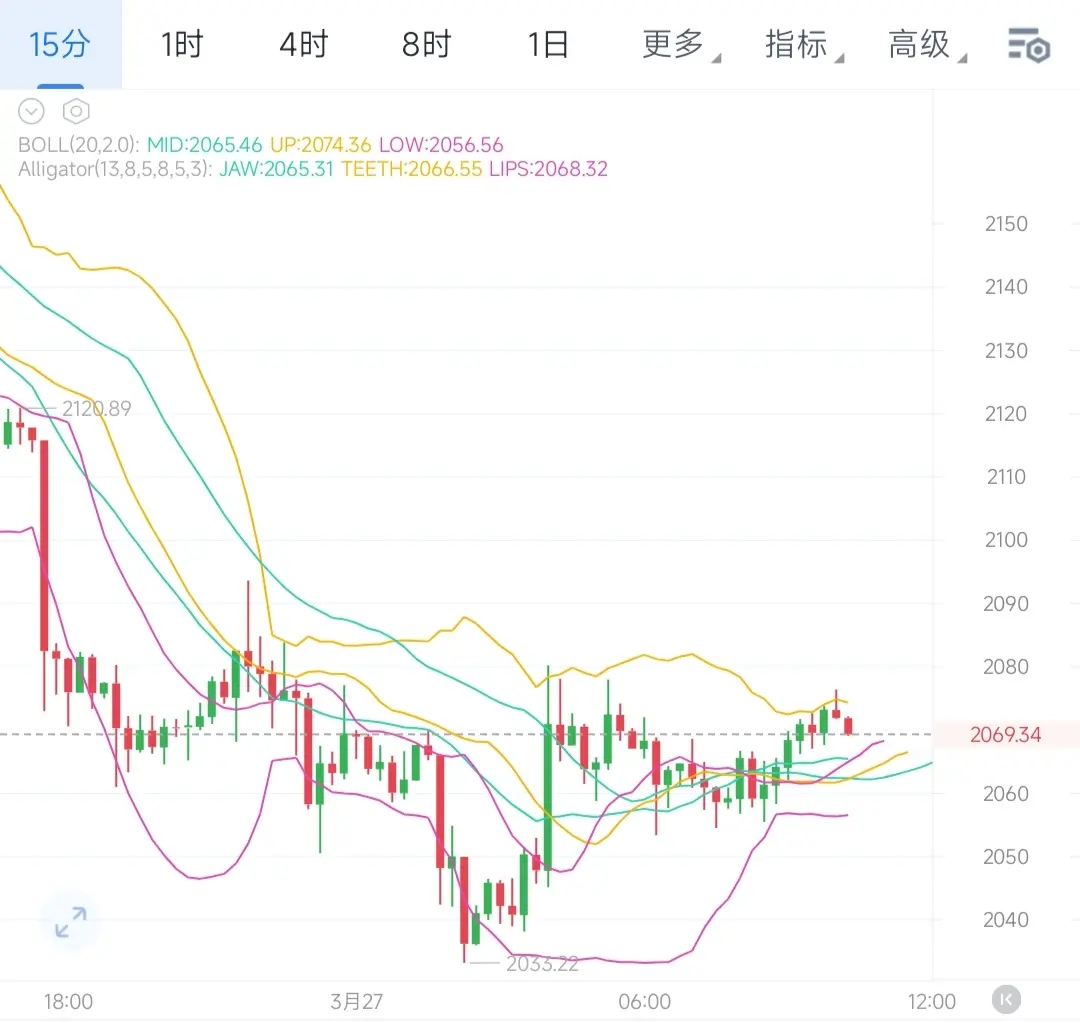Click the 06:00 time axis label
Viewport: 1080px width, 1023px height.
(x=645, y=1001)
